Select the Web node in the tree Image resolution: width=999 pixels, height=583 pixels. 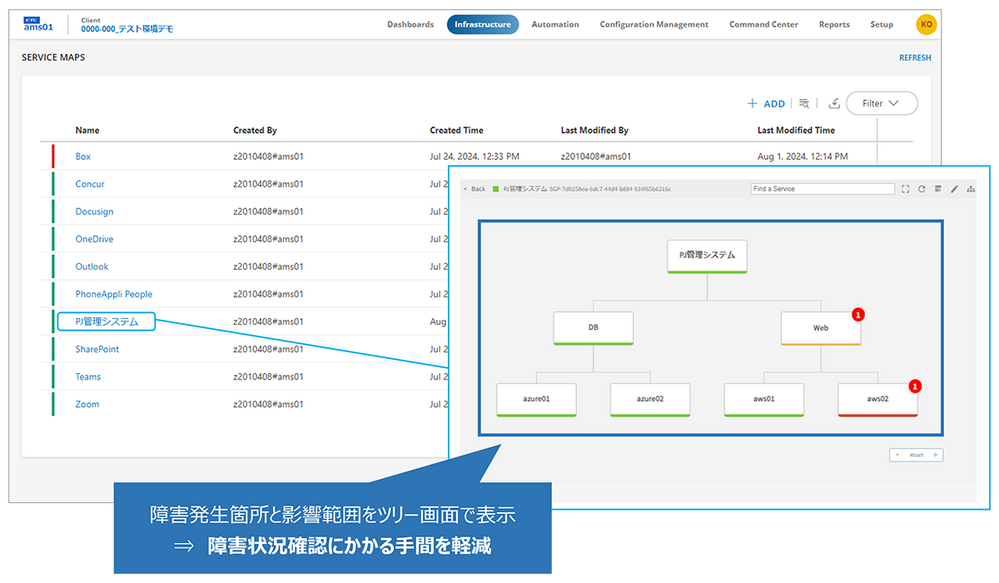(x=821, y=328)
